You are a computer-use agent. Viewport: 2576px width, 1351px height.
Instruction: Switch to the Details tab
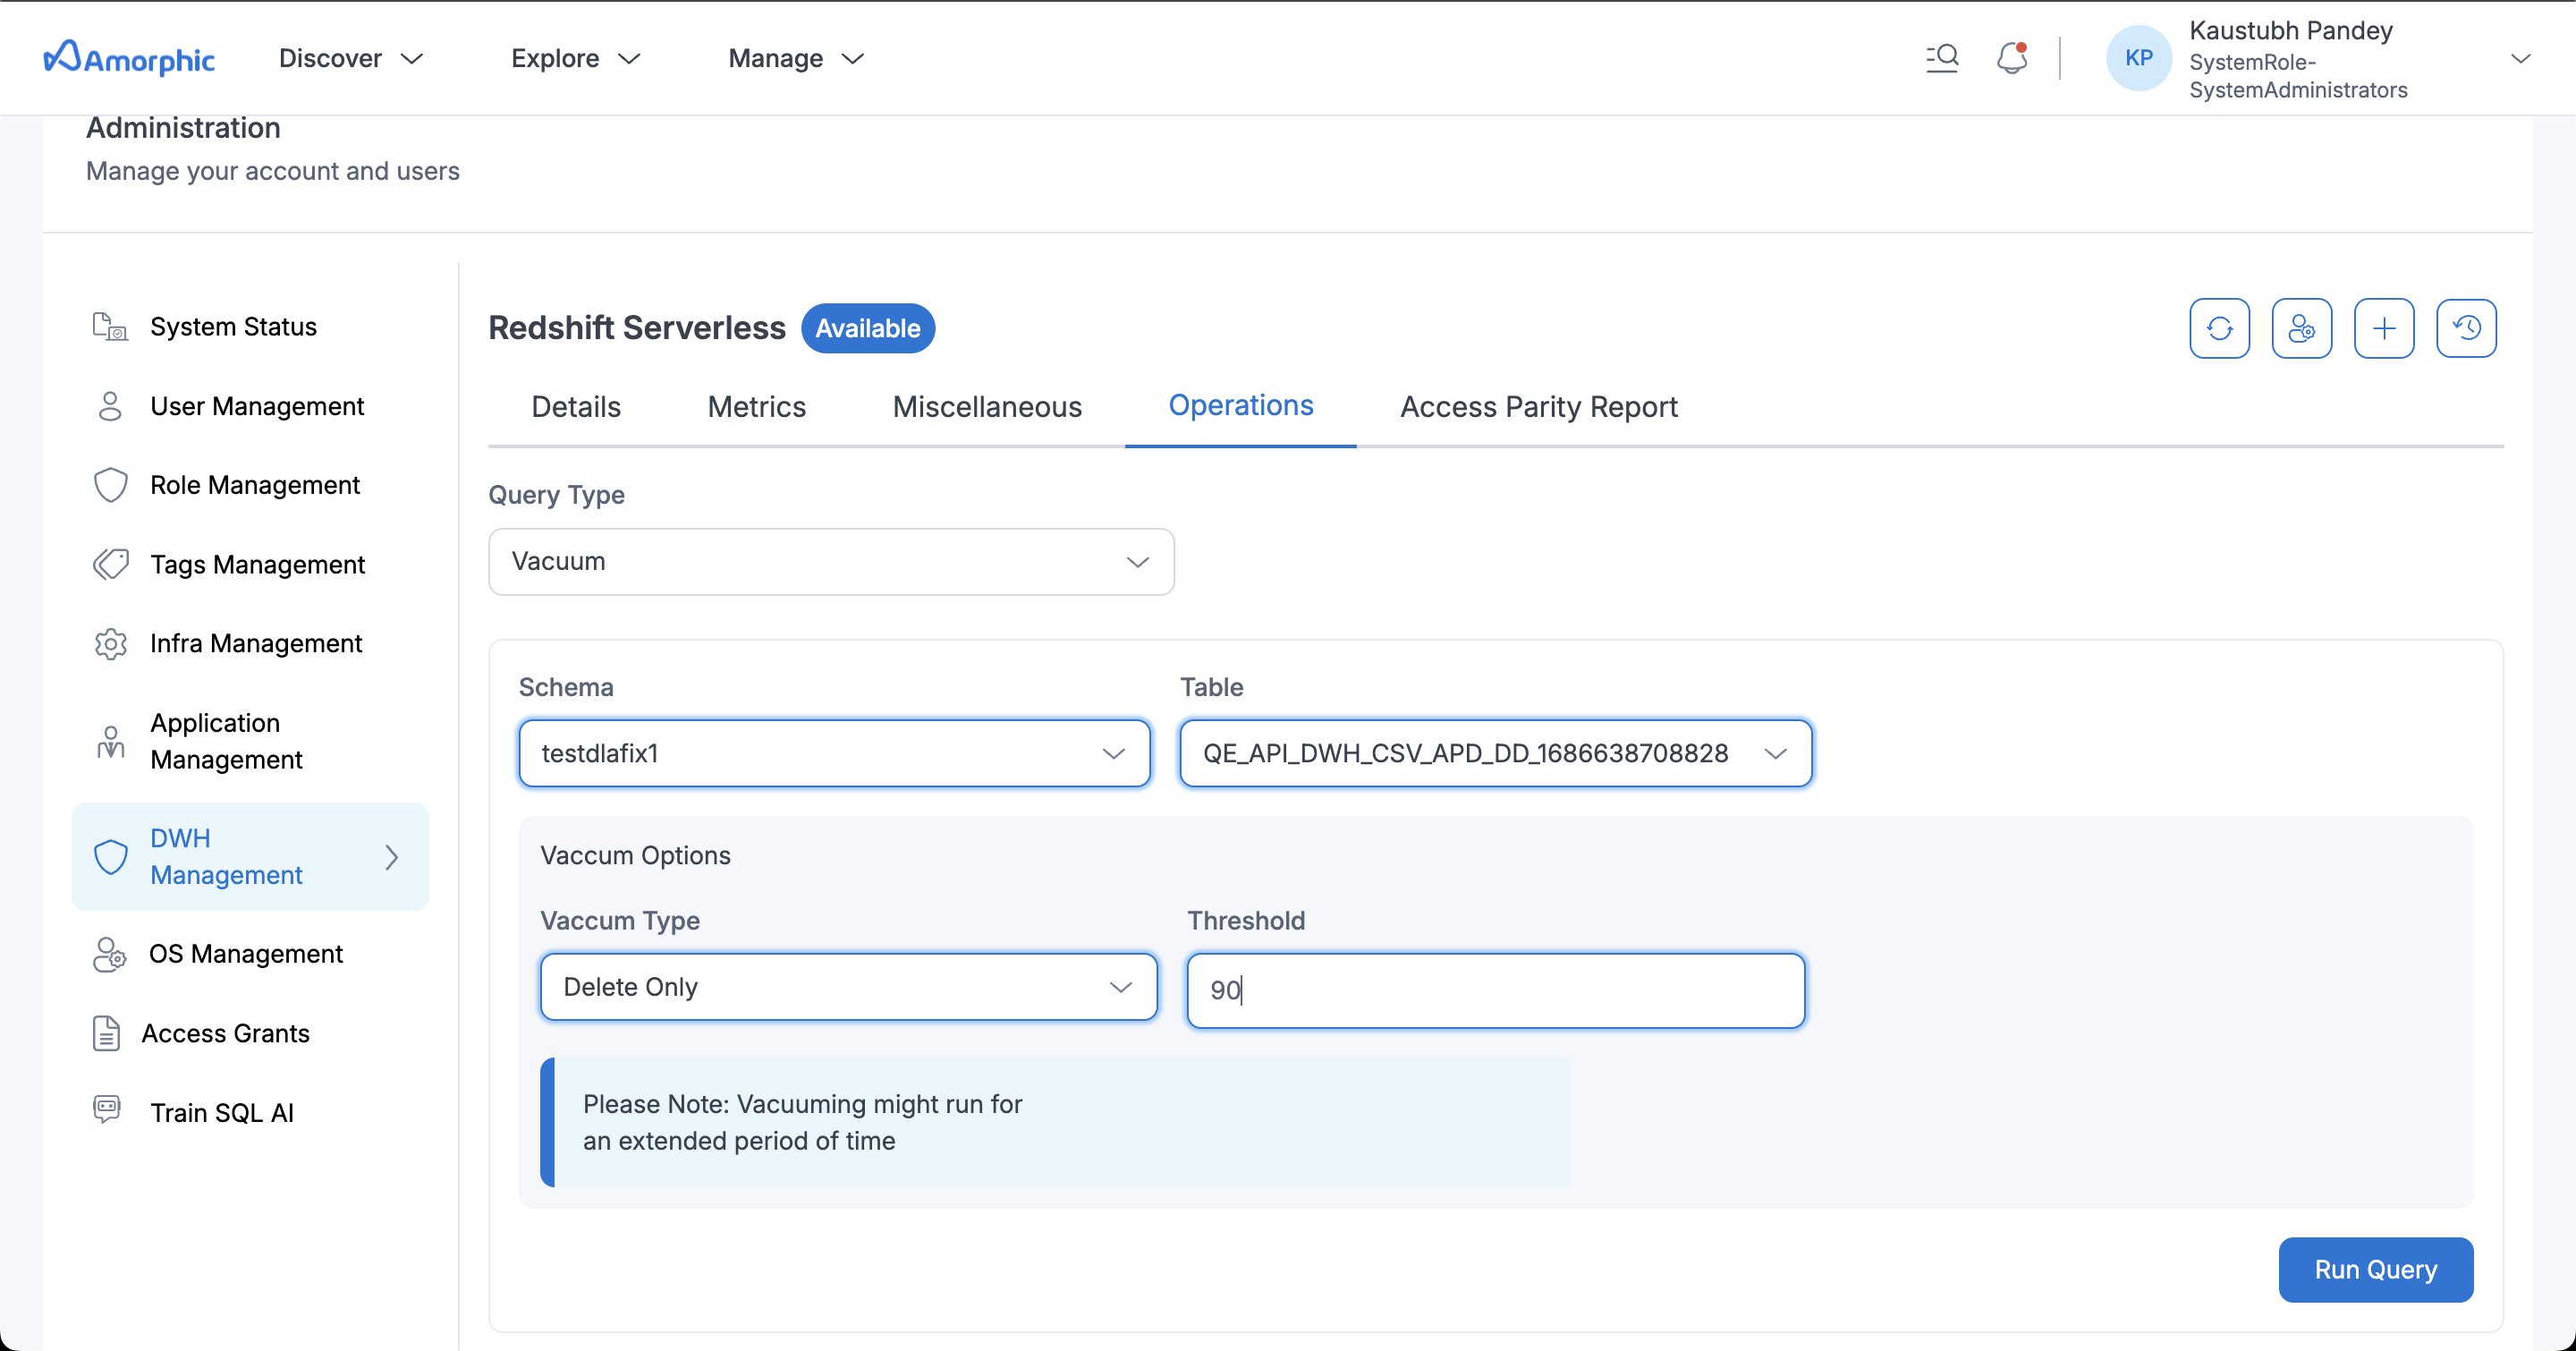tap(575, 407)
